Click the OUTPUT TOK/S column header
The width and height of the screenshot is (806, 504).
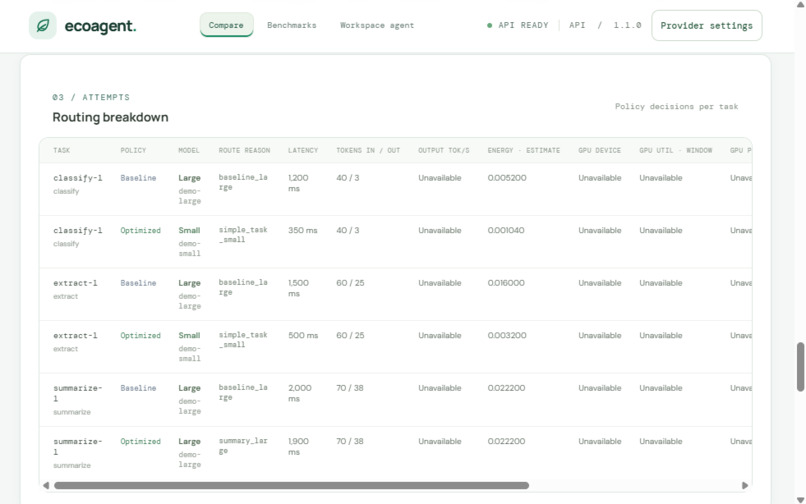[x=444, y=150]
